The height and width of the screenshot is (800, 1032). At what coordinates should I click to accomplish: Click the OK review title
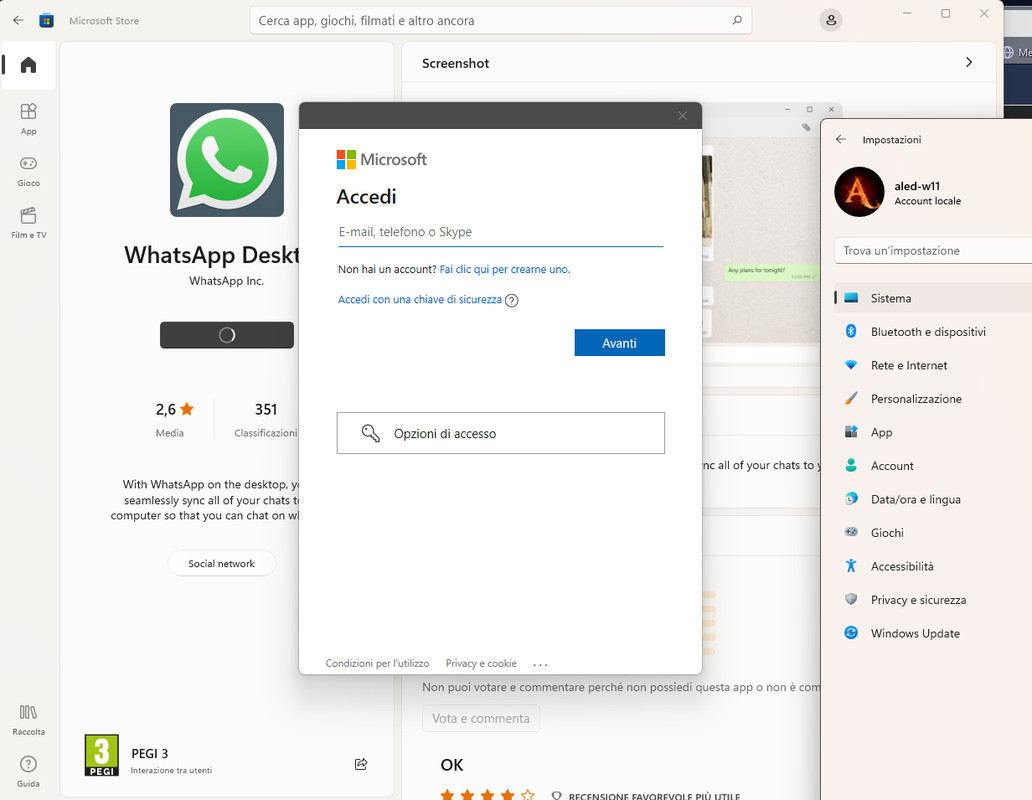452,764
